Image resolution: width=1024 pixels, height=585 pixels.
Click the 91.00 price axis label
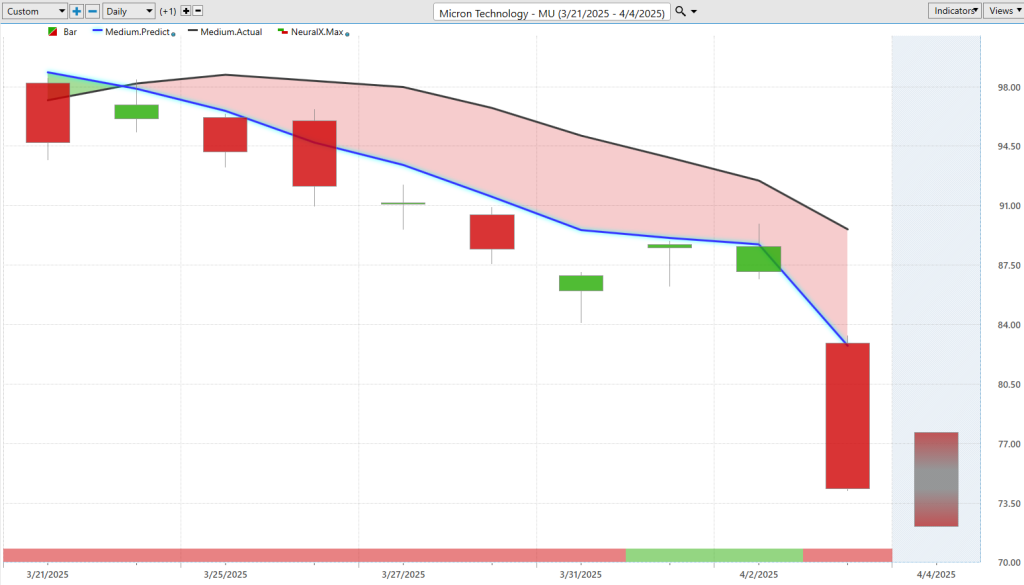1009,206
